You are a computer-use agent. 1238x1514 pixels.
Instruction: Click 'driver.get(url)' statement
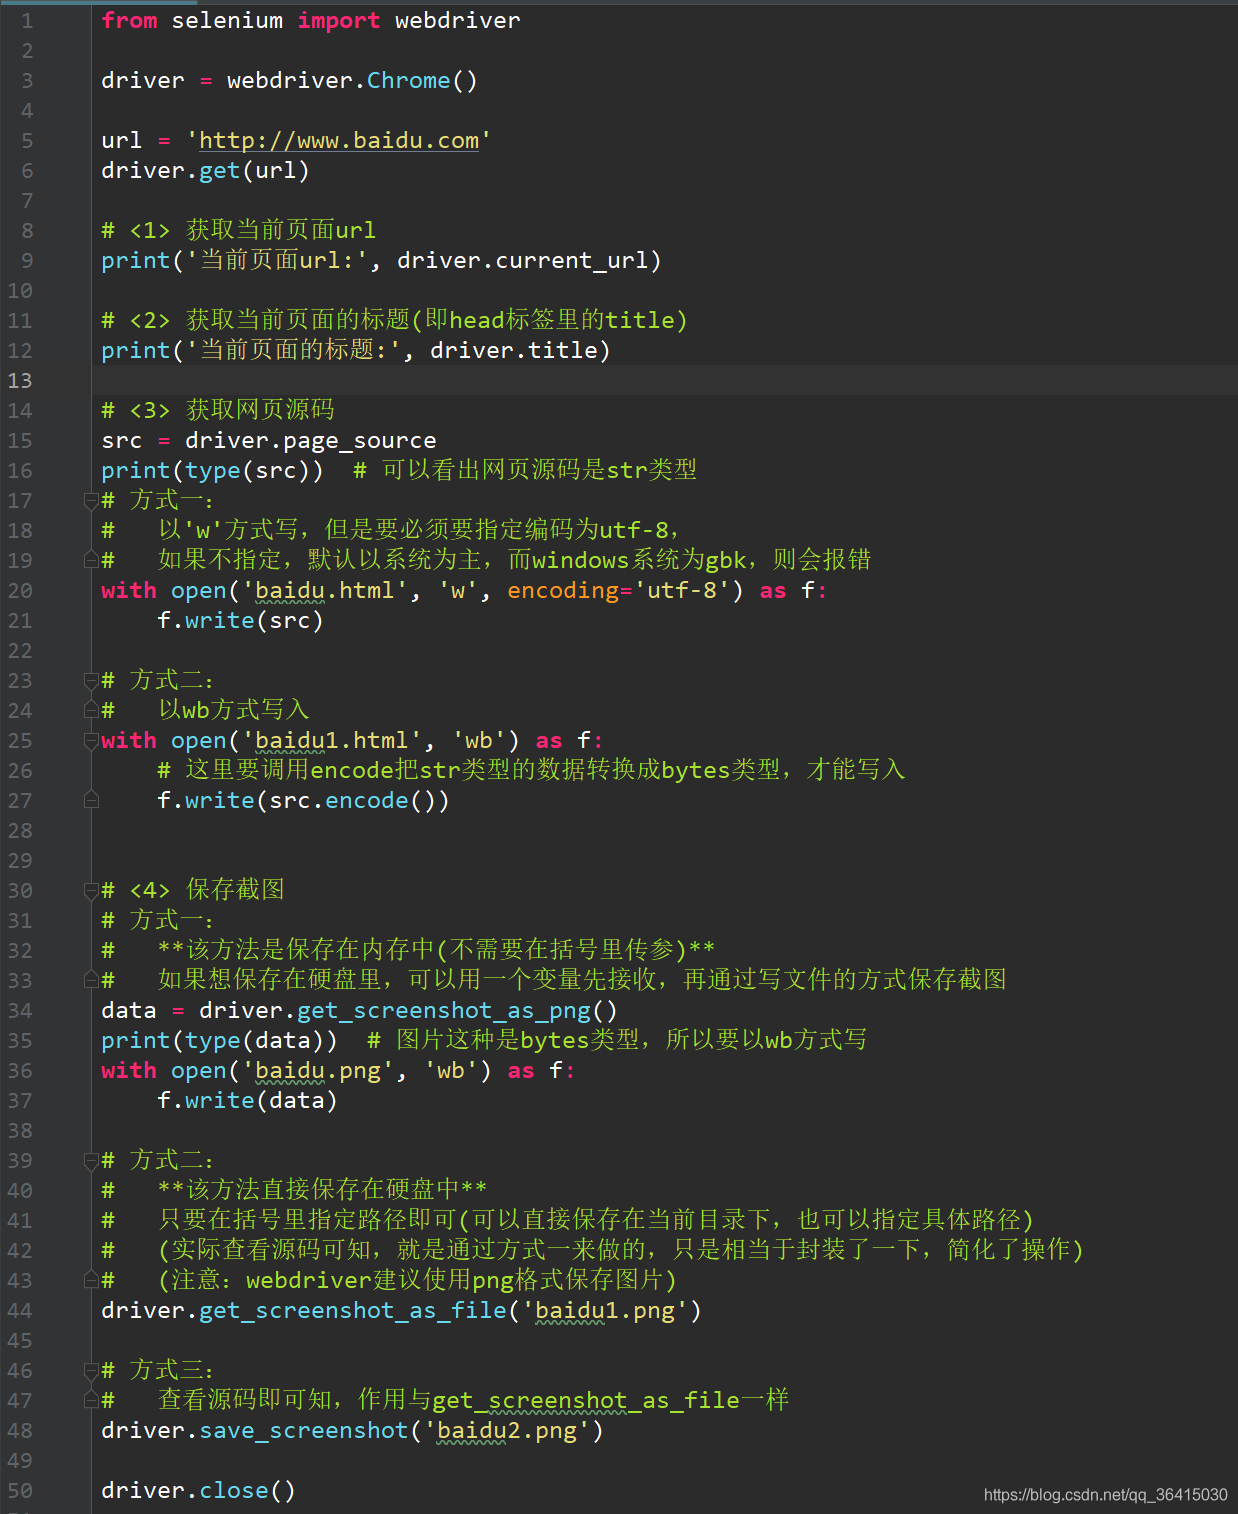205,170
